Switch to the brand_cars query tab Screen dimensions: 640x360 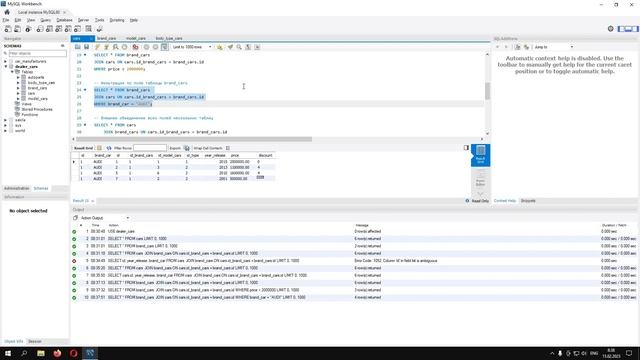(x=107, y=38)
